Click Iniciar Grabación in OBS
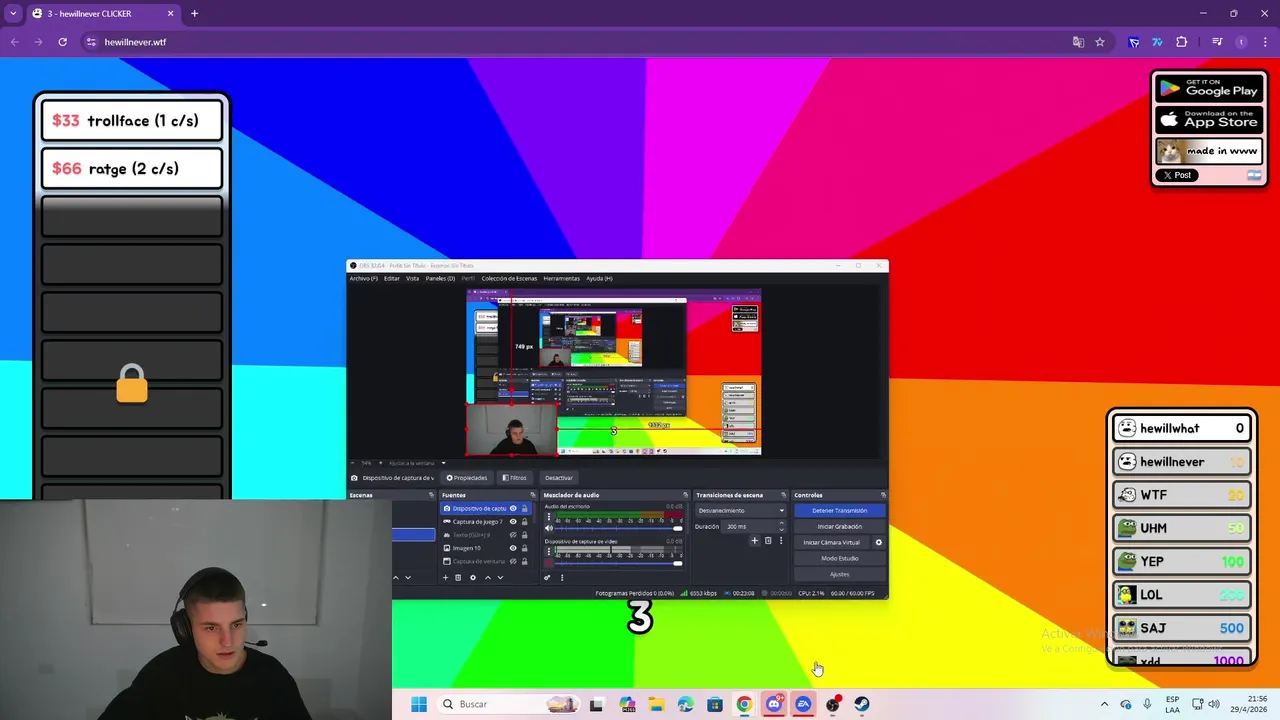Image resolution: width=1280 pixels, height=720 pixels. 840,527
